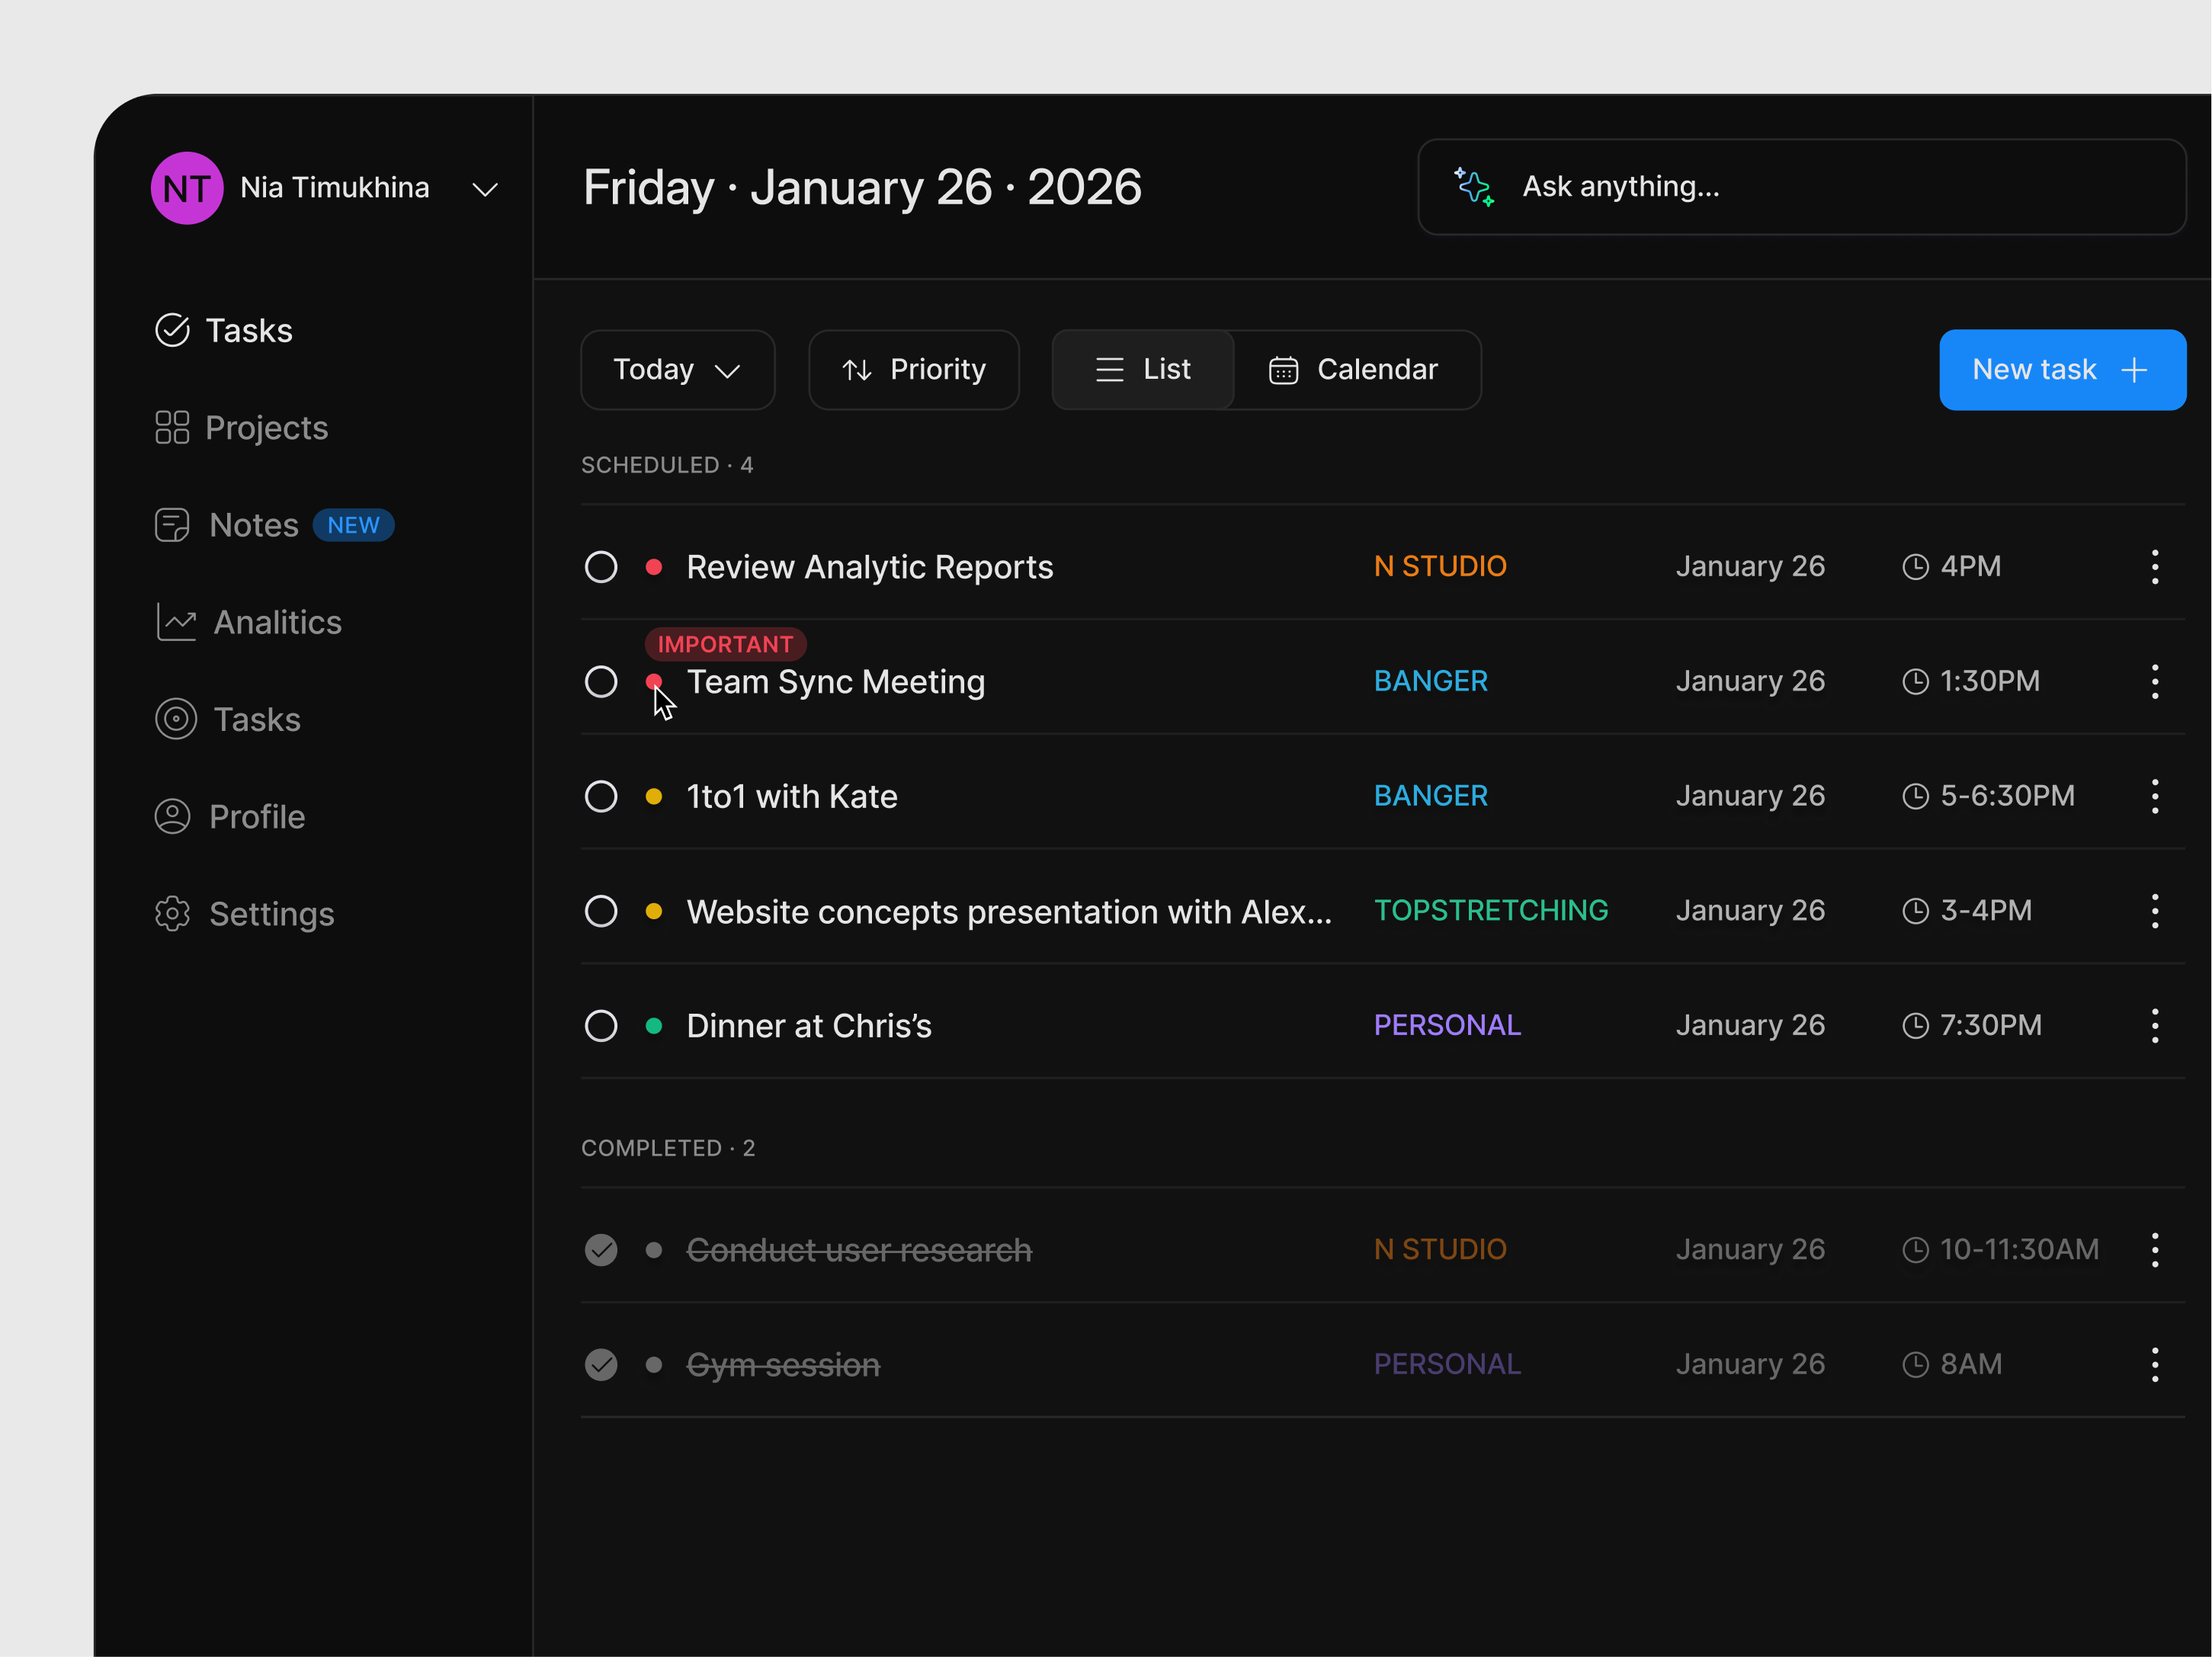
Task: Open Settings with the gear icon
Action: pos(172,913)
